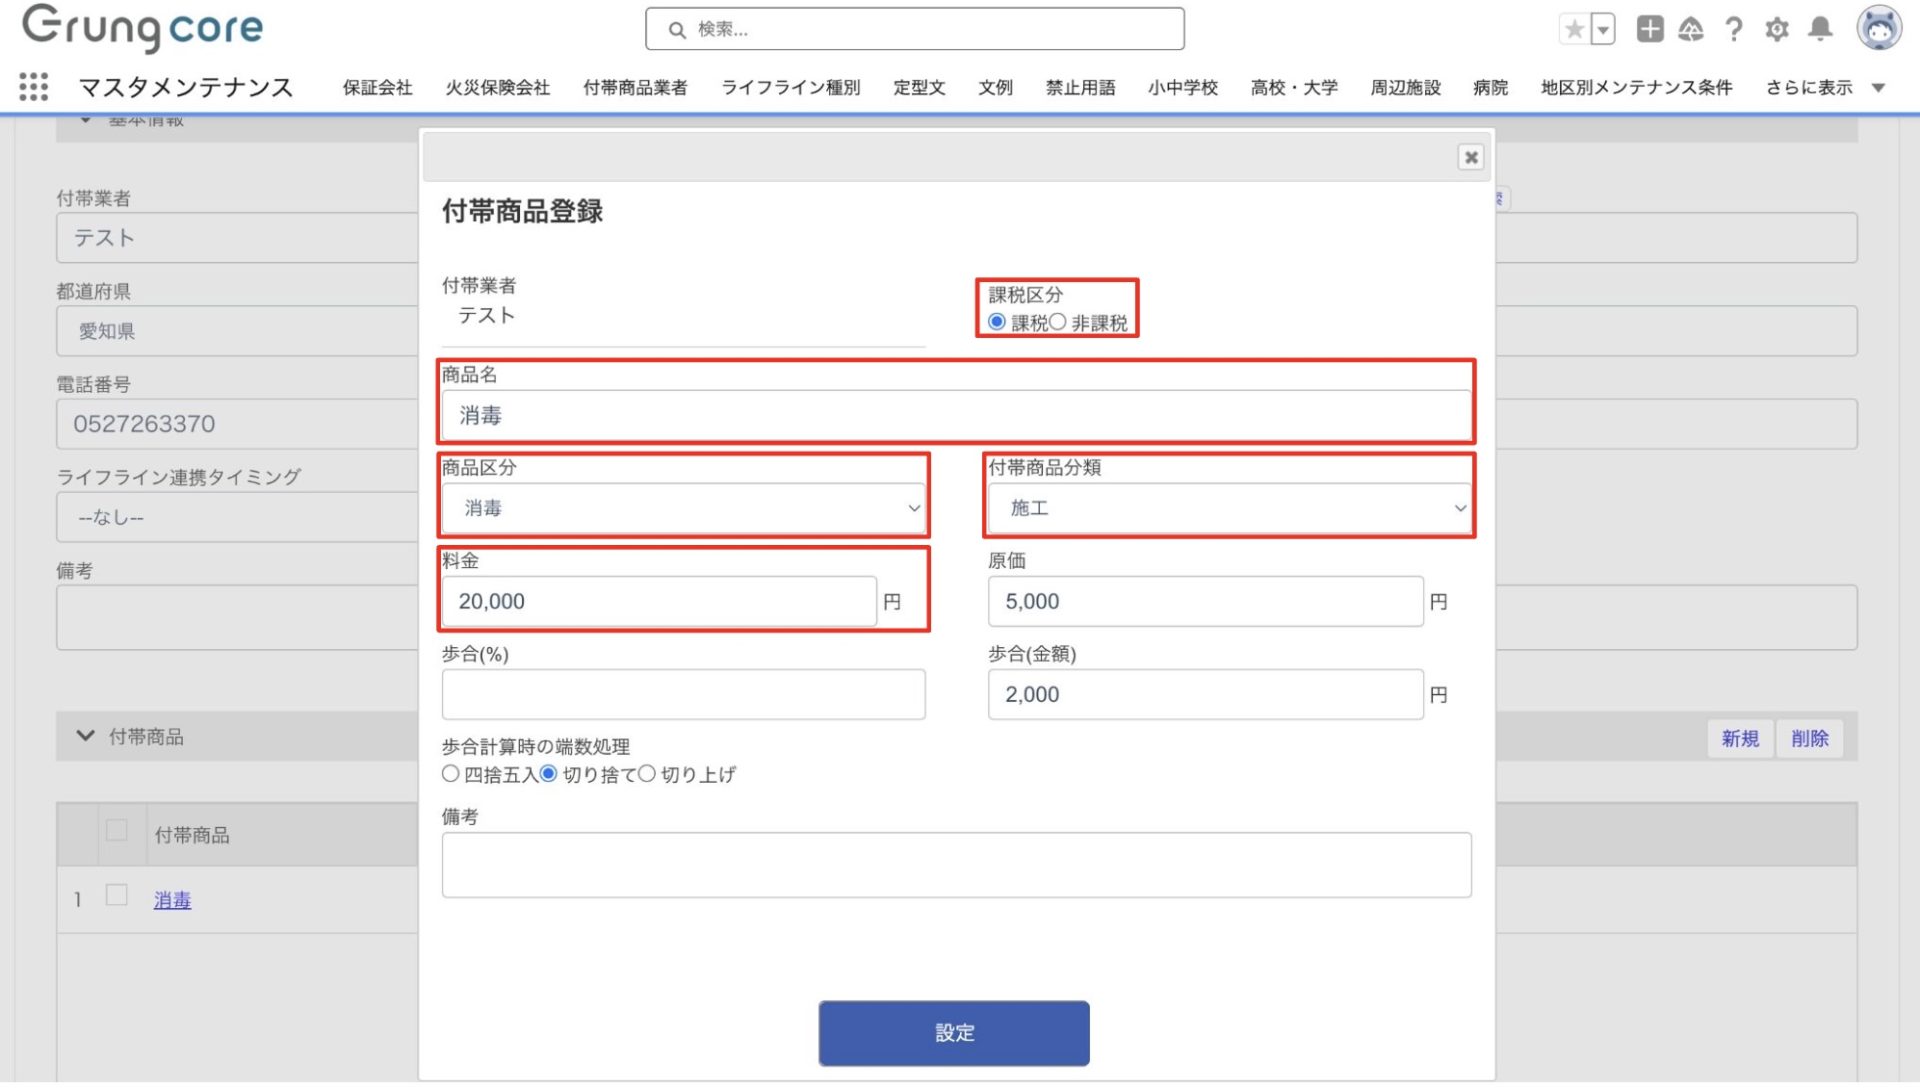Open the 付帯商品分類 dropdown
1920x1088 pixels.
point(1229,508)
